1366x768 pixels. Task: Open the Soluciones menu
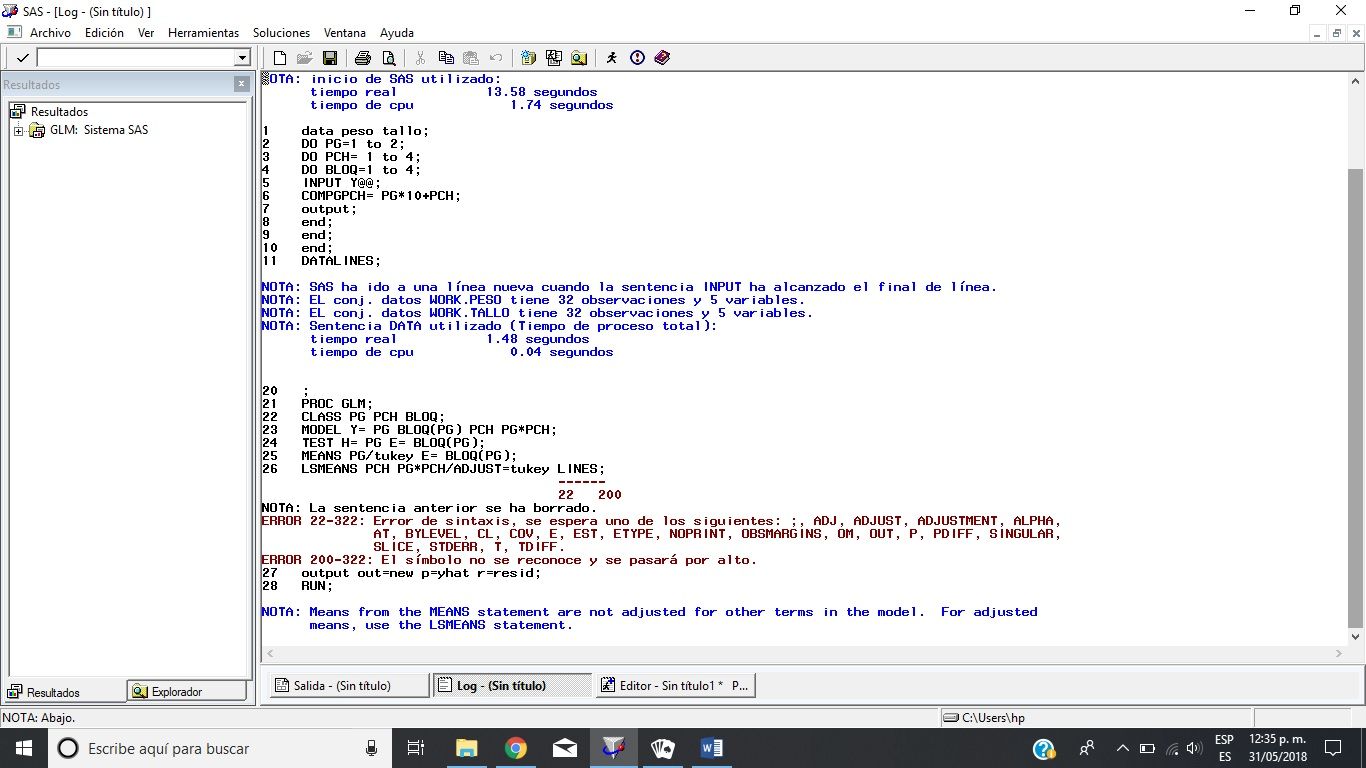click(281, 33)
